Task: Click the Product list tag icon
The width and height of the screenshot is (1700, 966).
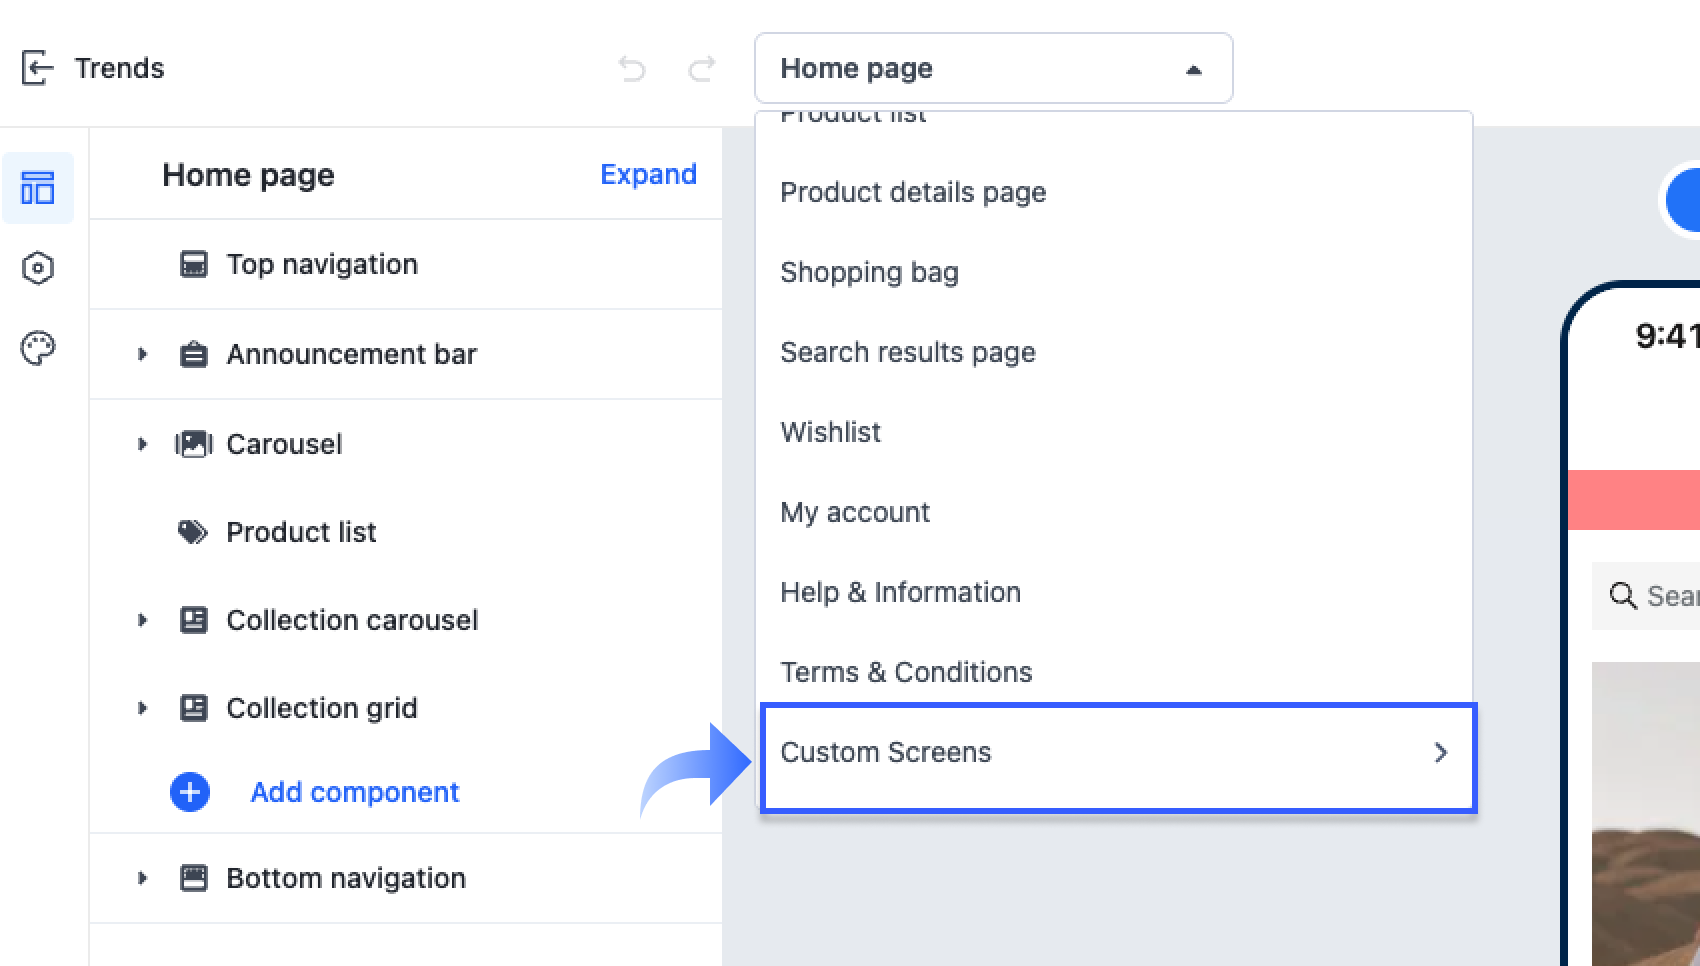Action: [192, 532]
